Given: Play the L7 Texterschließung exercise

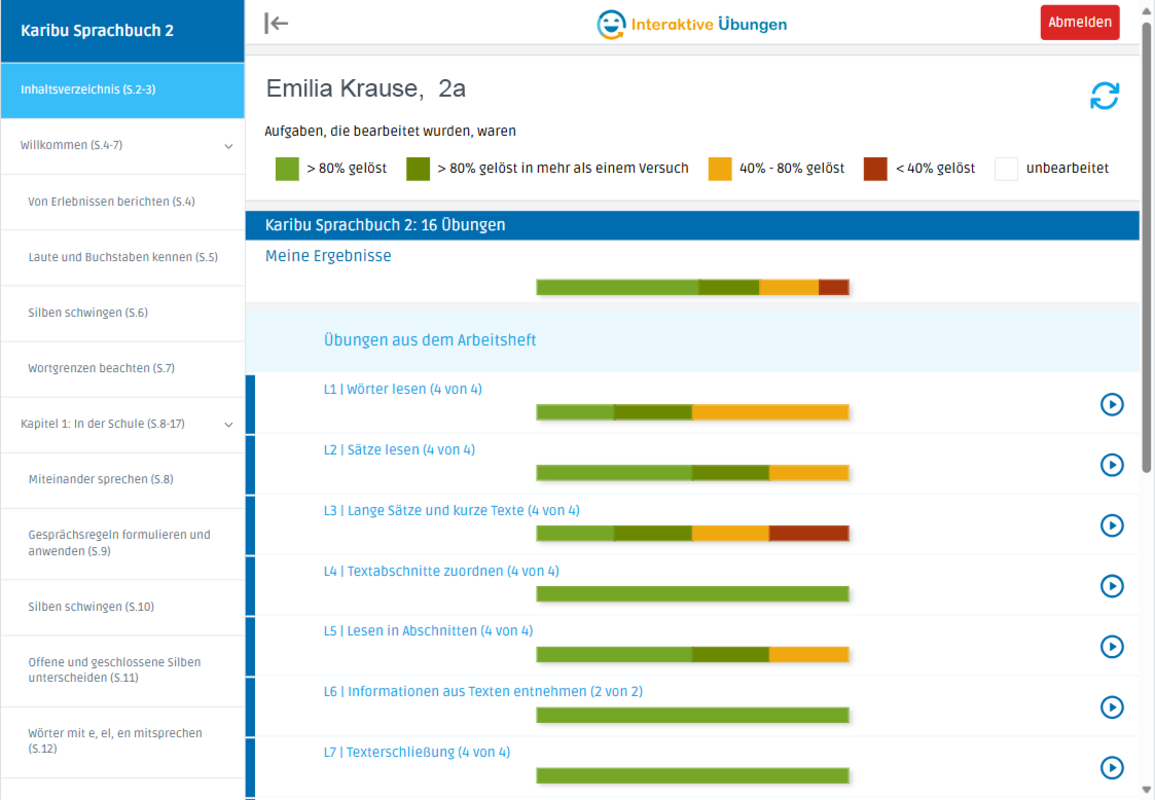Looking at the screenshot, I should click(x=1112, y=768).
